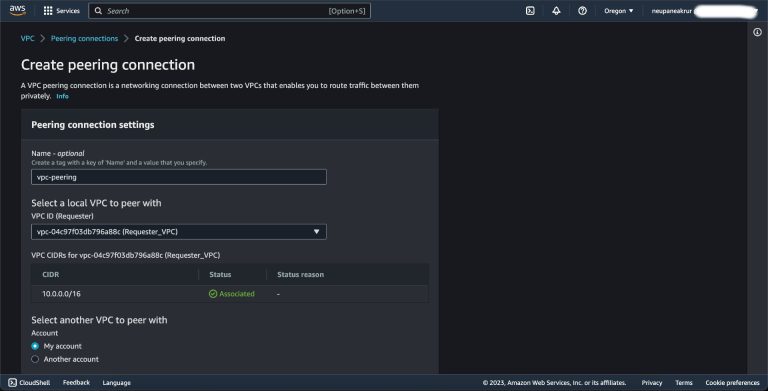
Task: Click the Peering connection settings heading
Action: [93, 125]
